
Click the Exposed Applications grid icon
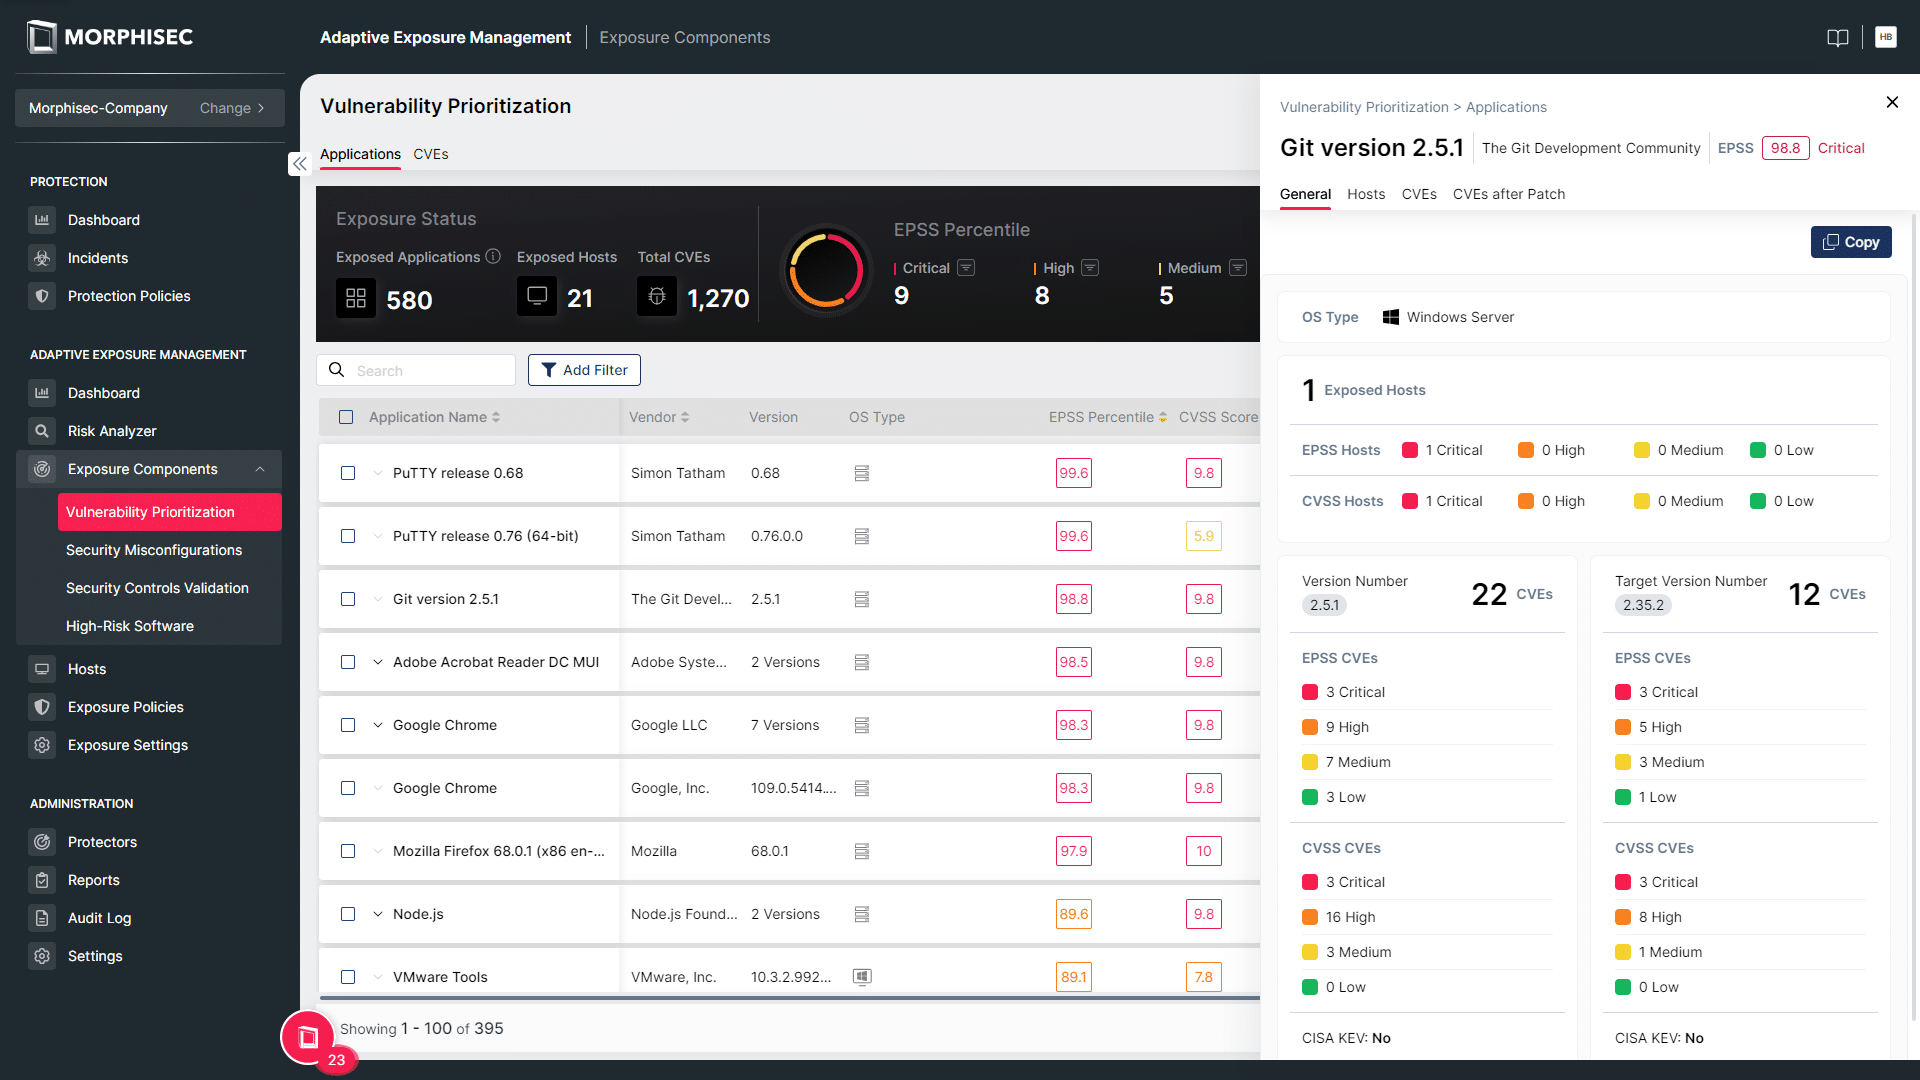point(356,298)
